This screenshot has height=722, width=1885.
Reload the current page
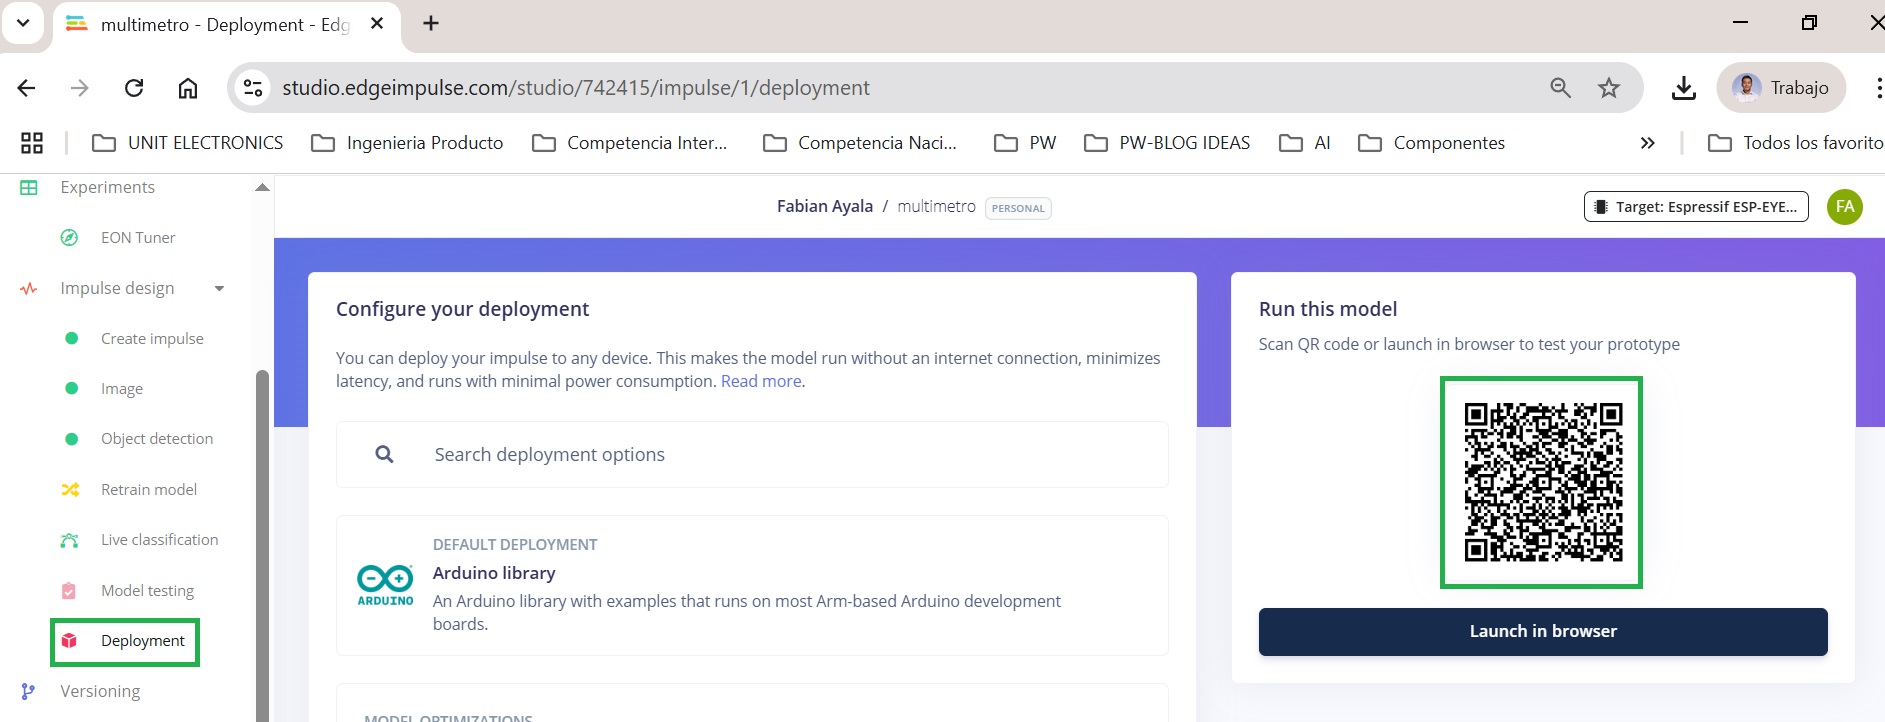[134, 88]
